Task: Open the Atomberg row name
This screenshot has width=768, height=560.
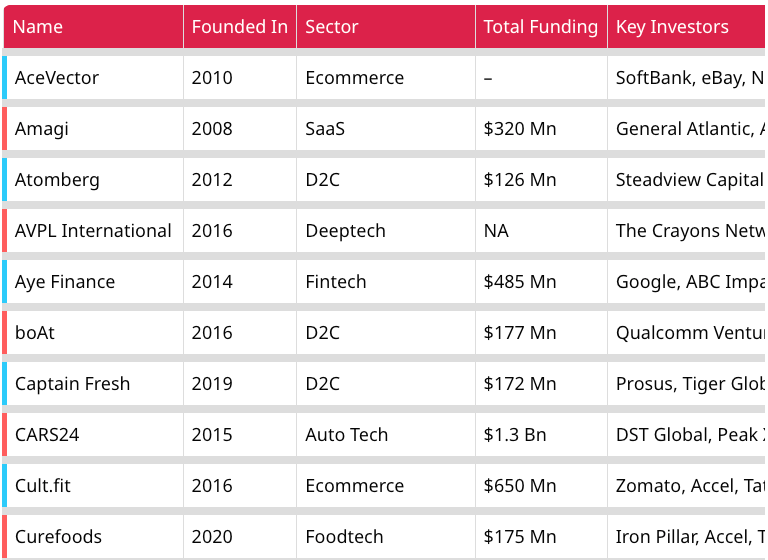Action: pos(57,180)
